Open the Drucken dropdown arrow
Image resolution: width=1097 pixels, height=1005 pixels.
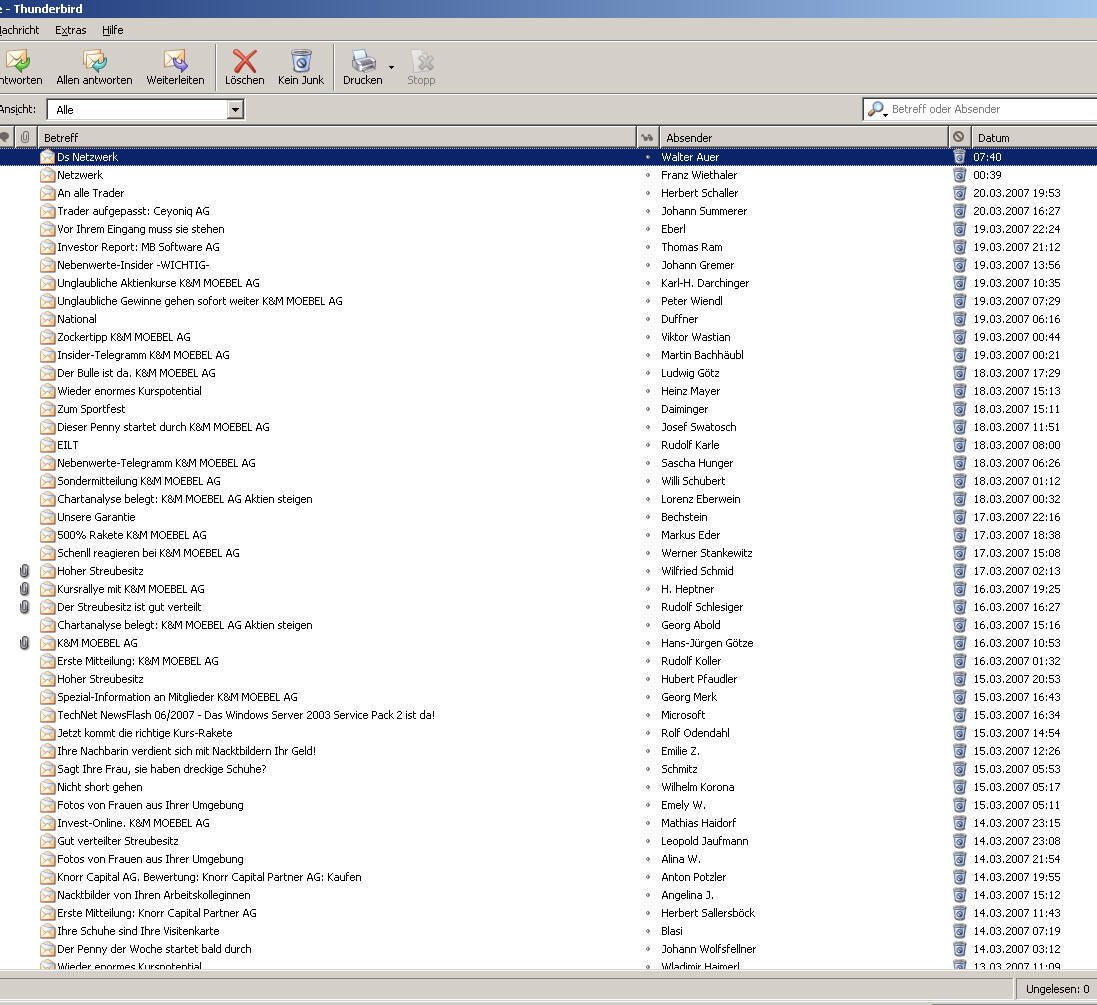click(391, 67)
